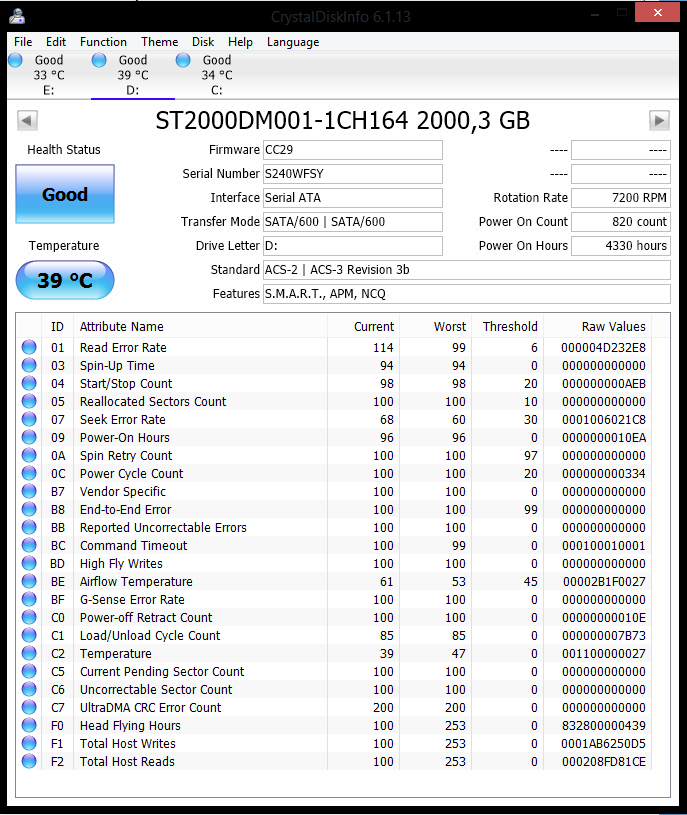Viewport: 687px width, 815px height.
Task: Click the Transfer Mode field SATA/600
Action: point(353,221)
